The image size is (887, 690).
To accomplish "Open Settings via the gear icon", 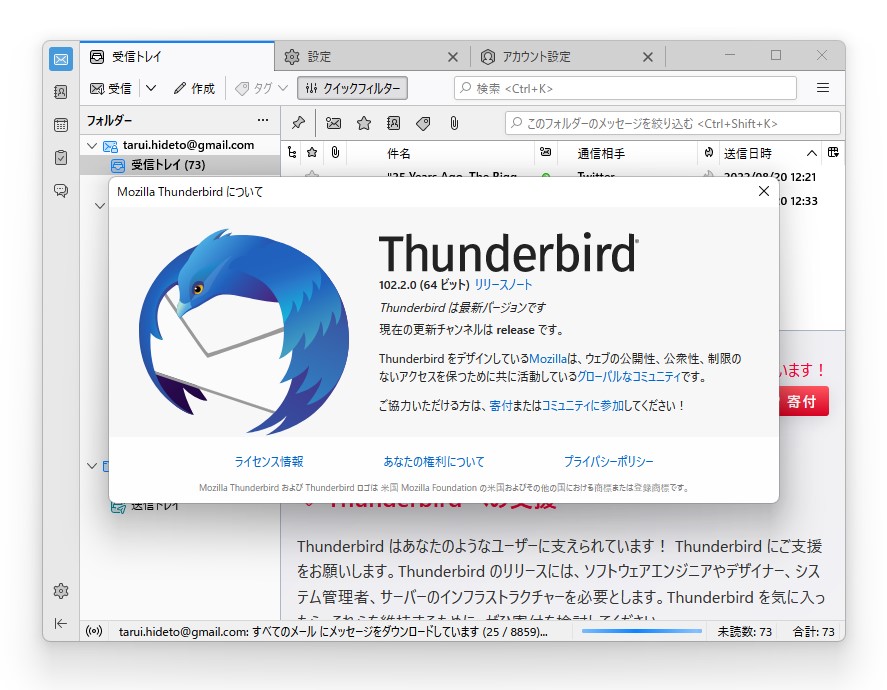I will click(60, 592).
